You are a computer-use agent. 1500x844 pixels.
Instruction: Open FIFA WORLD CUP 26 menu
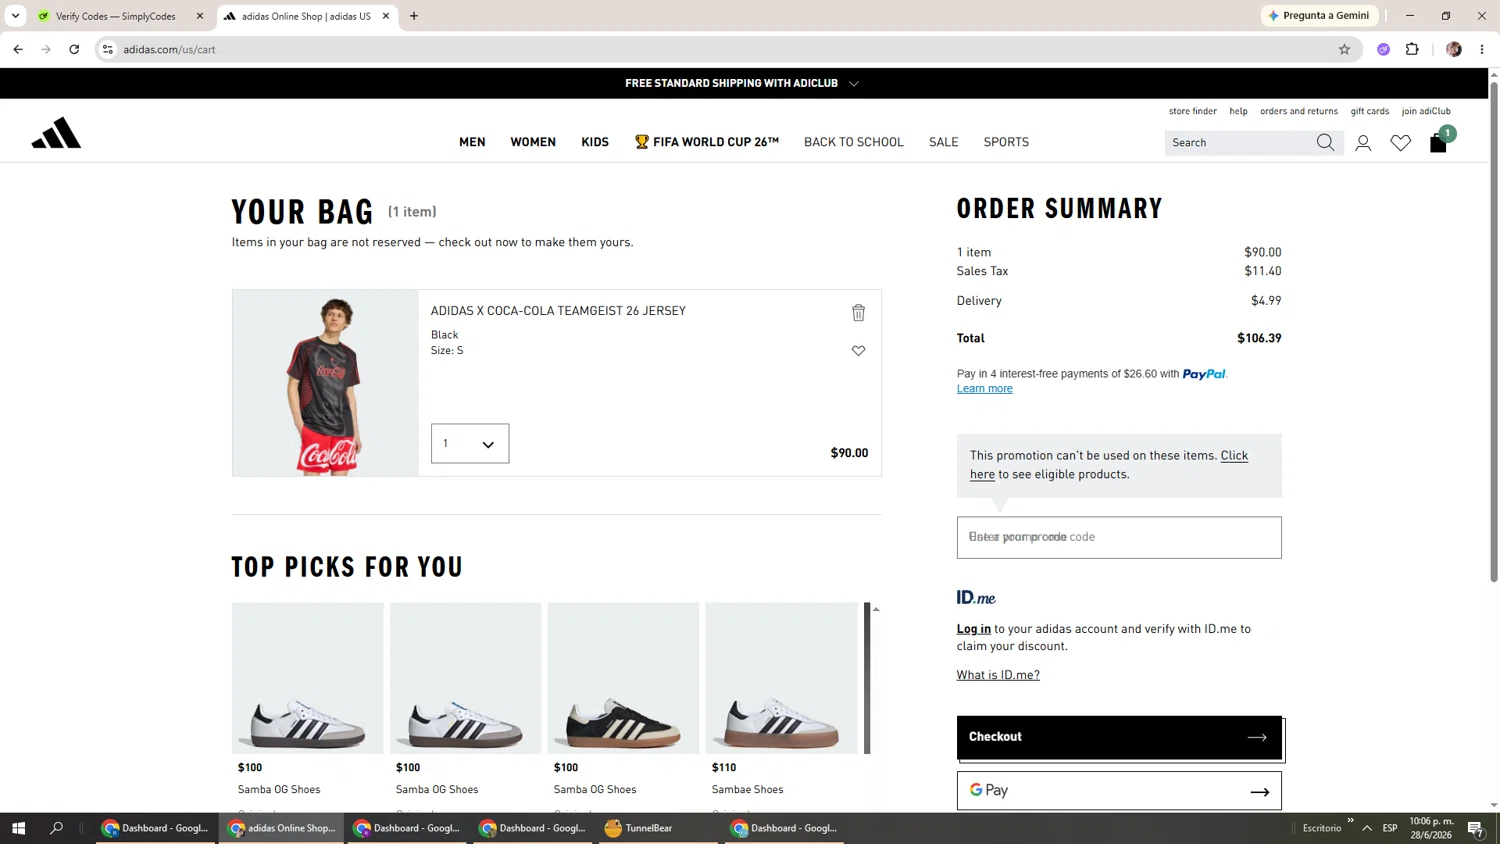(x=706, y=142)
